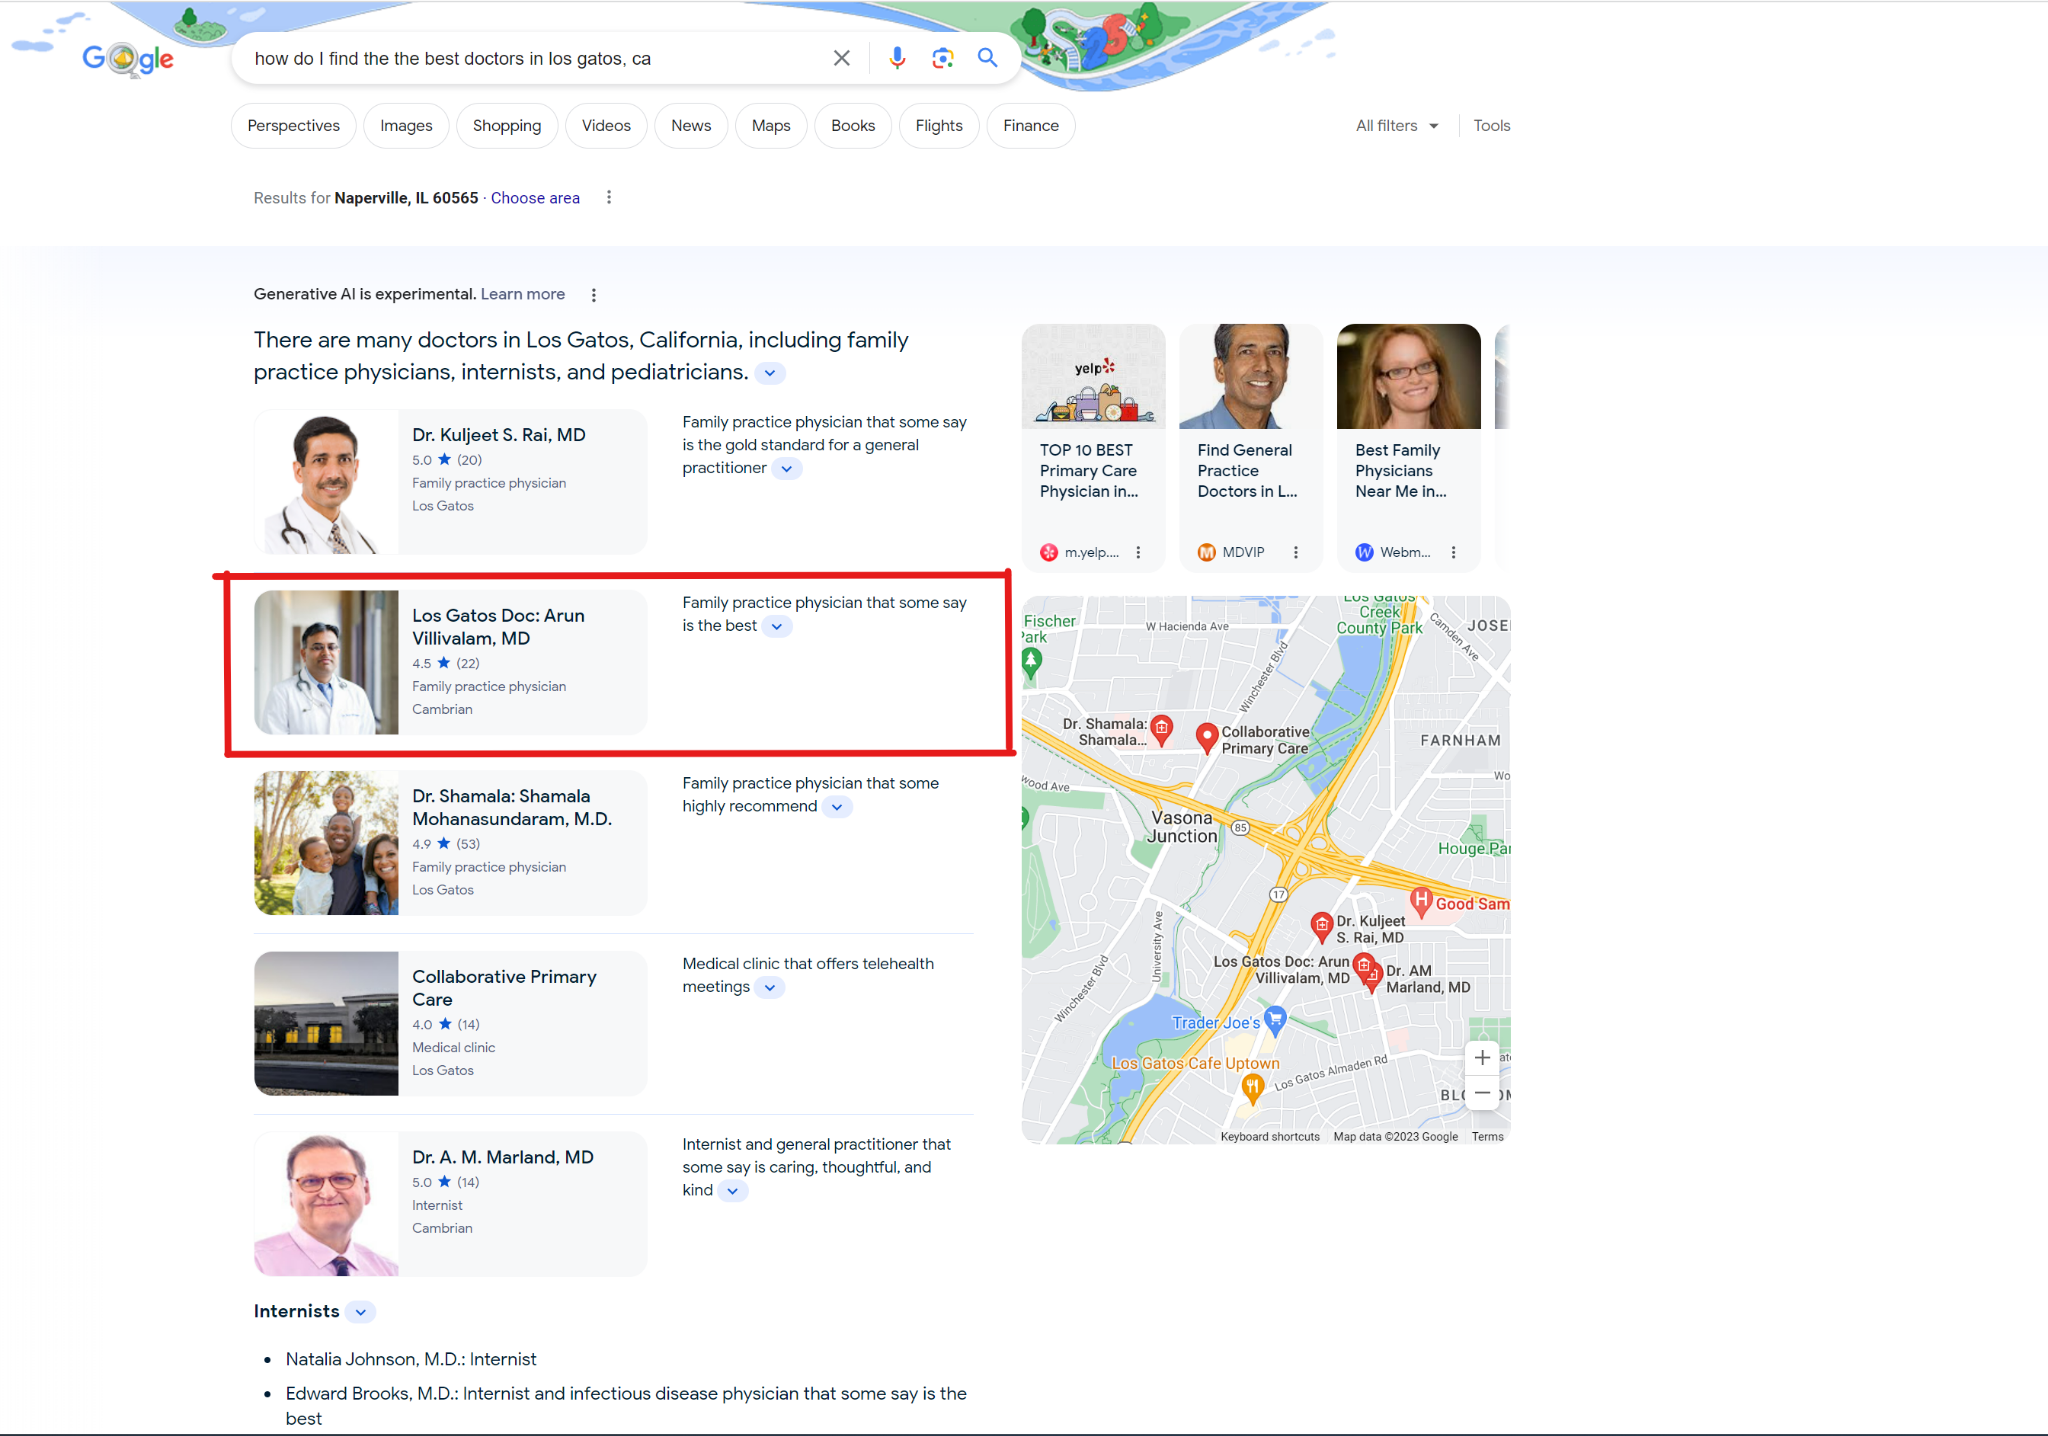This screenshot has width=2048, height=1436.
Task: Switch to the Videos filter
Action: click(606, 126)
